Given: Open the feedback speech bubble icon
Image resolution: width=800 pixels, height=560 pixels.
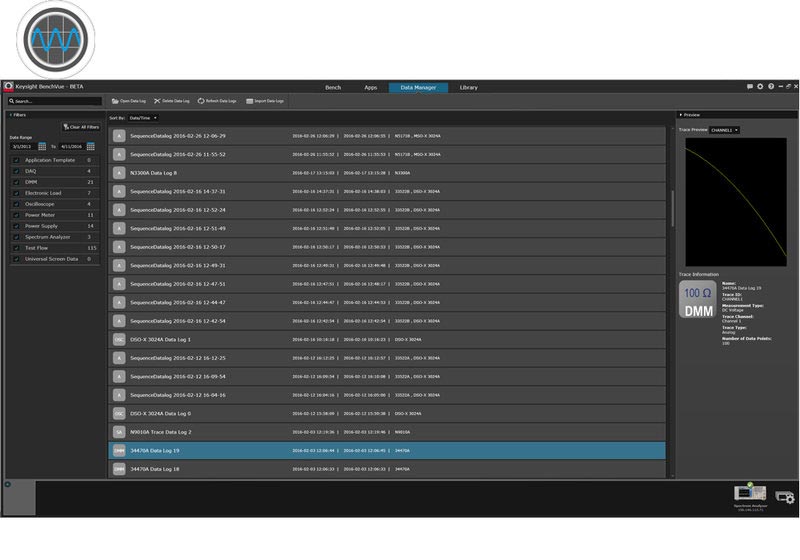Looking at the screenshot, I should click(x=749, y=87).
